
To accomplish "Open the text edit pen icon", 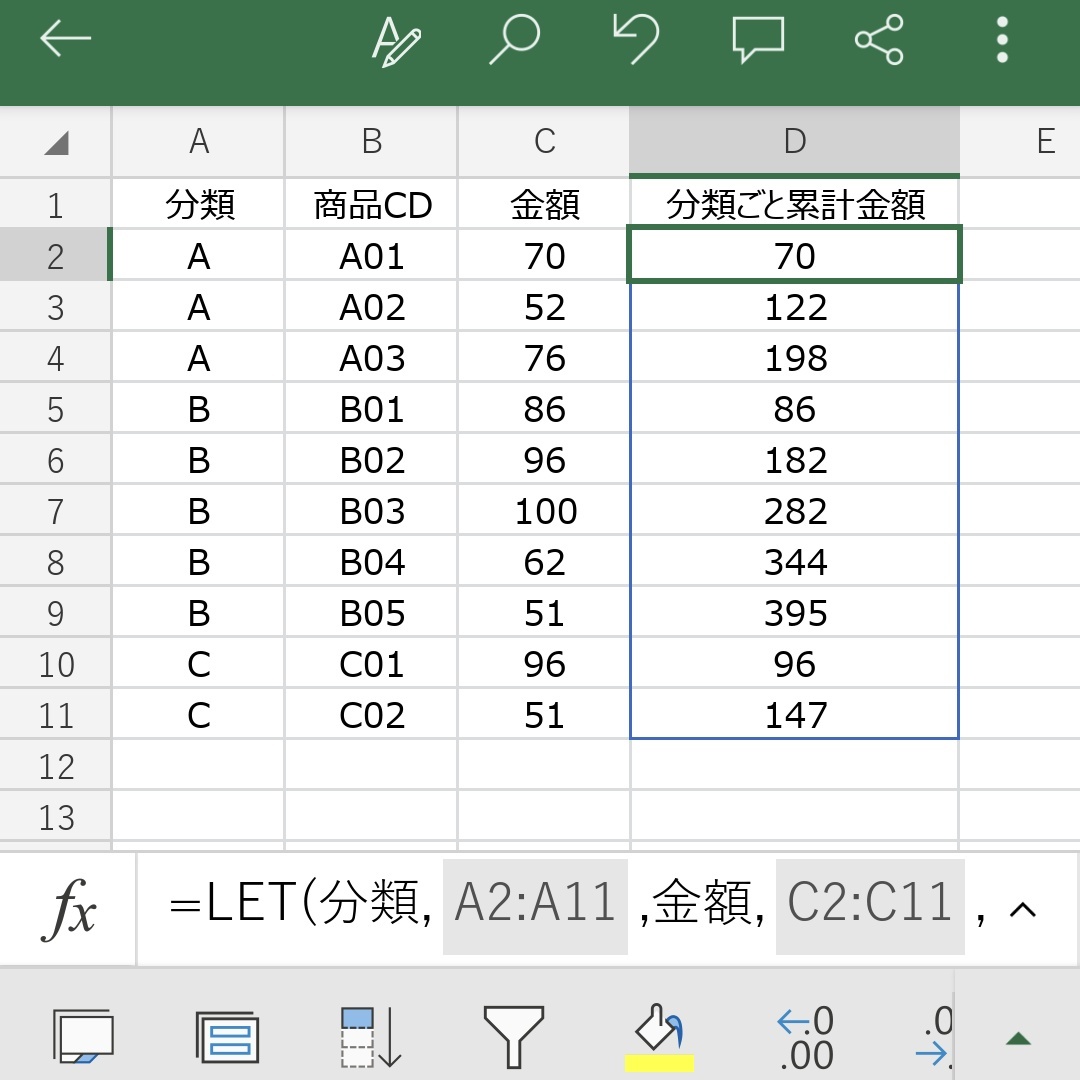I will click(x=396, y=41).
